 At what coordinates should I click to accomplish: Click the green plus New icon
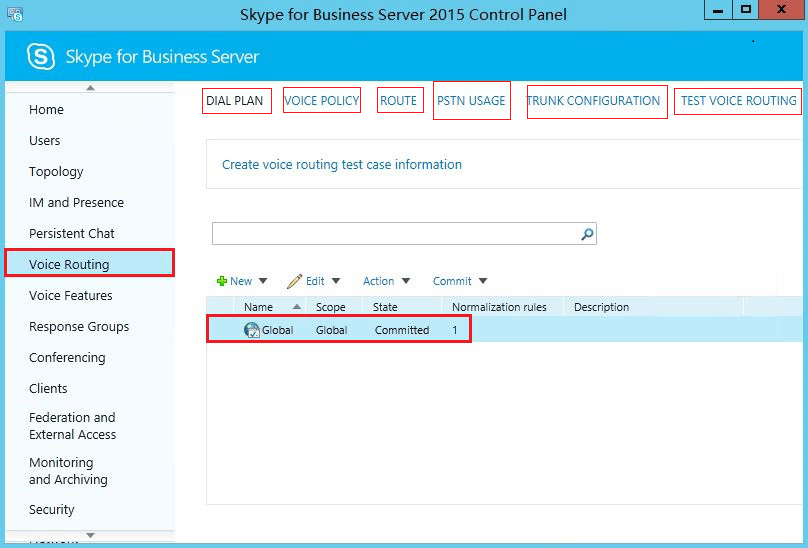(x=222, y=281)
